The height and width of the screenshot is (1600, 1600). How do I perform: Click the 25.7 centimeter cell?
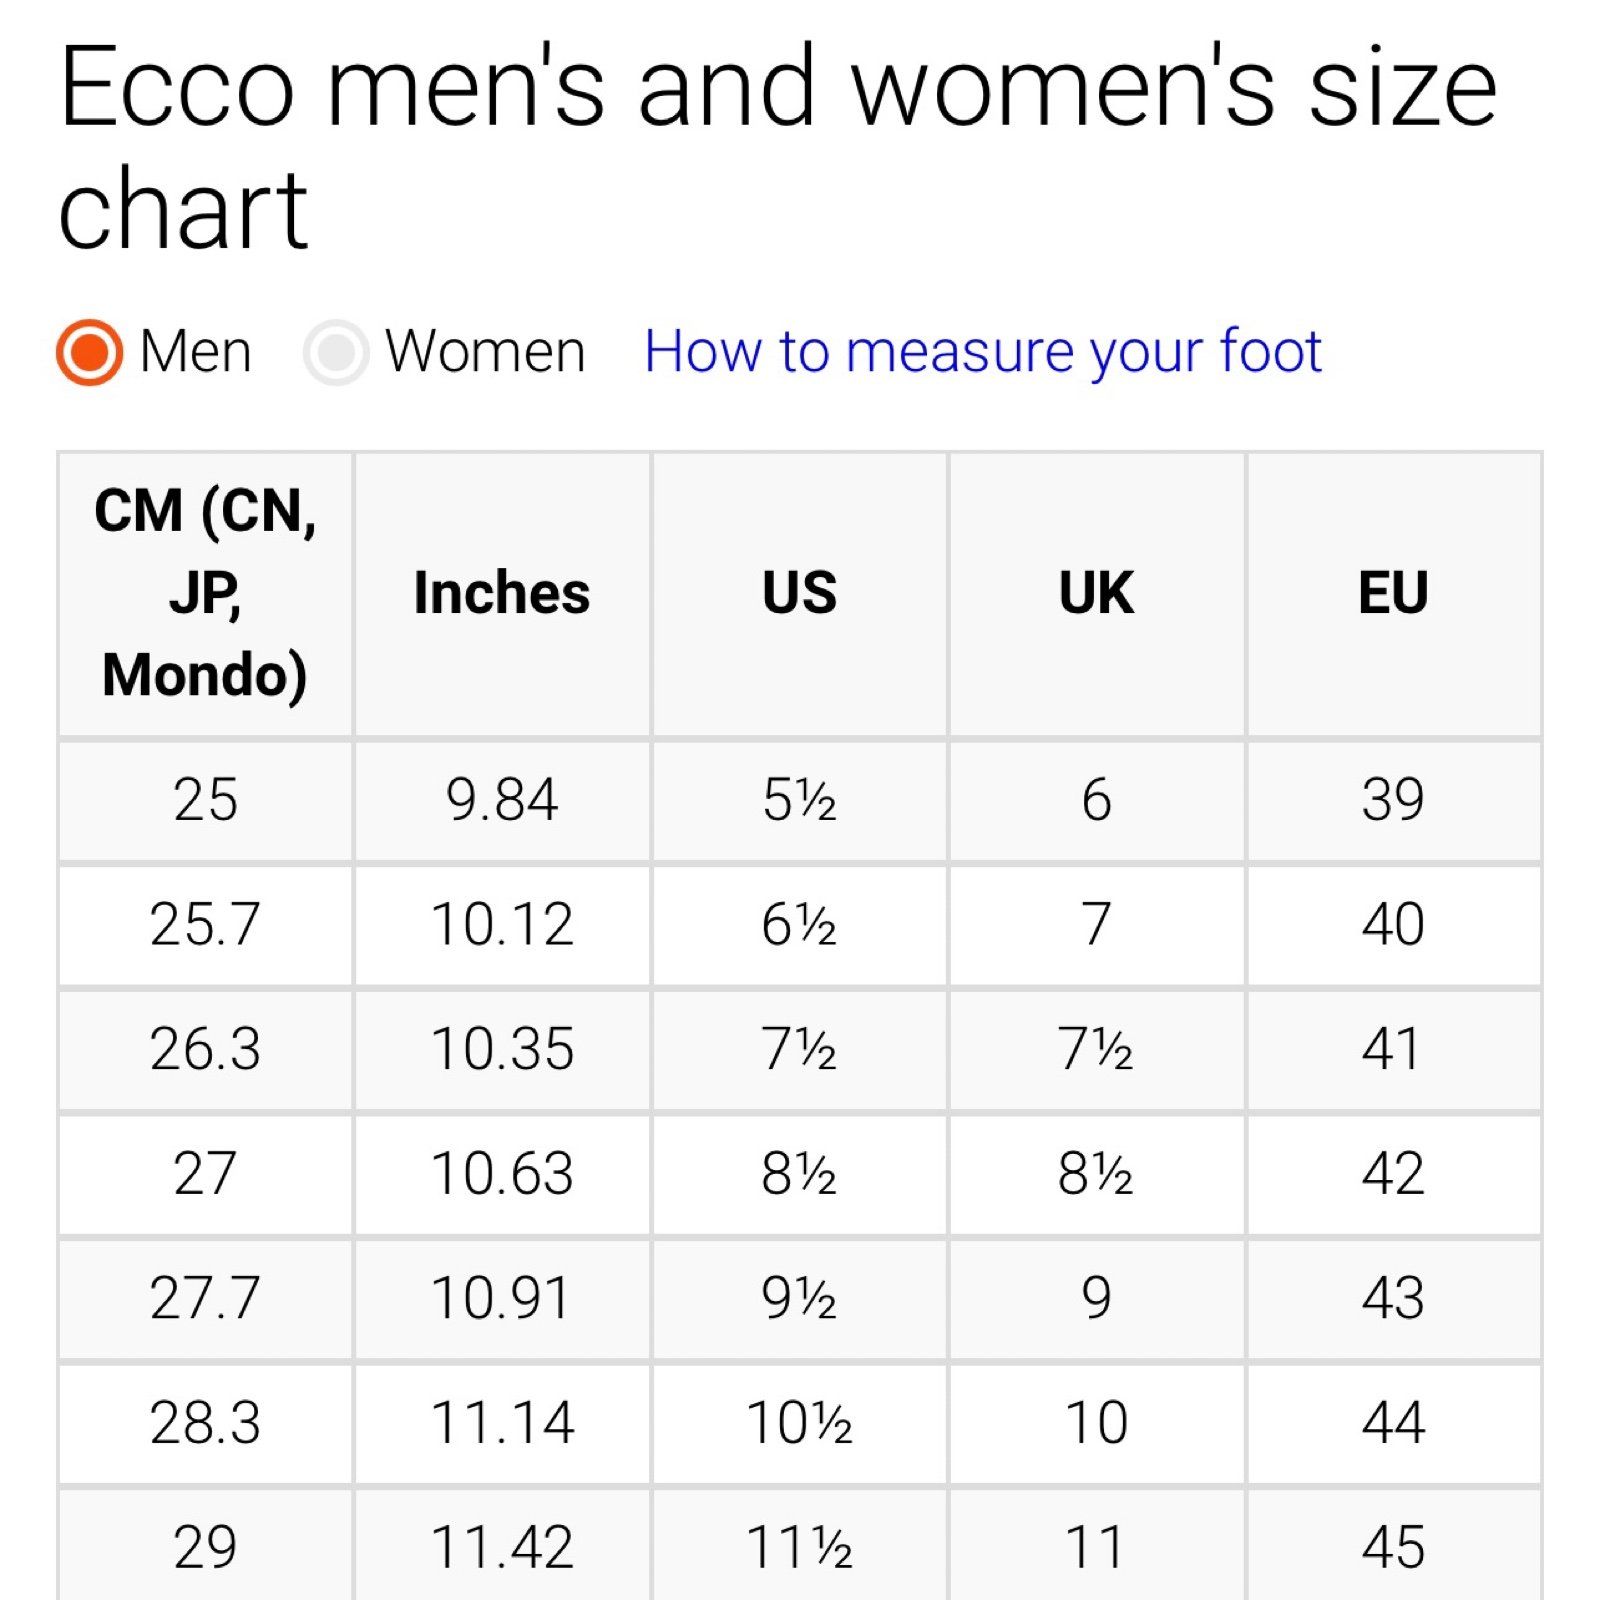point(205,925)
